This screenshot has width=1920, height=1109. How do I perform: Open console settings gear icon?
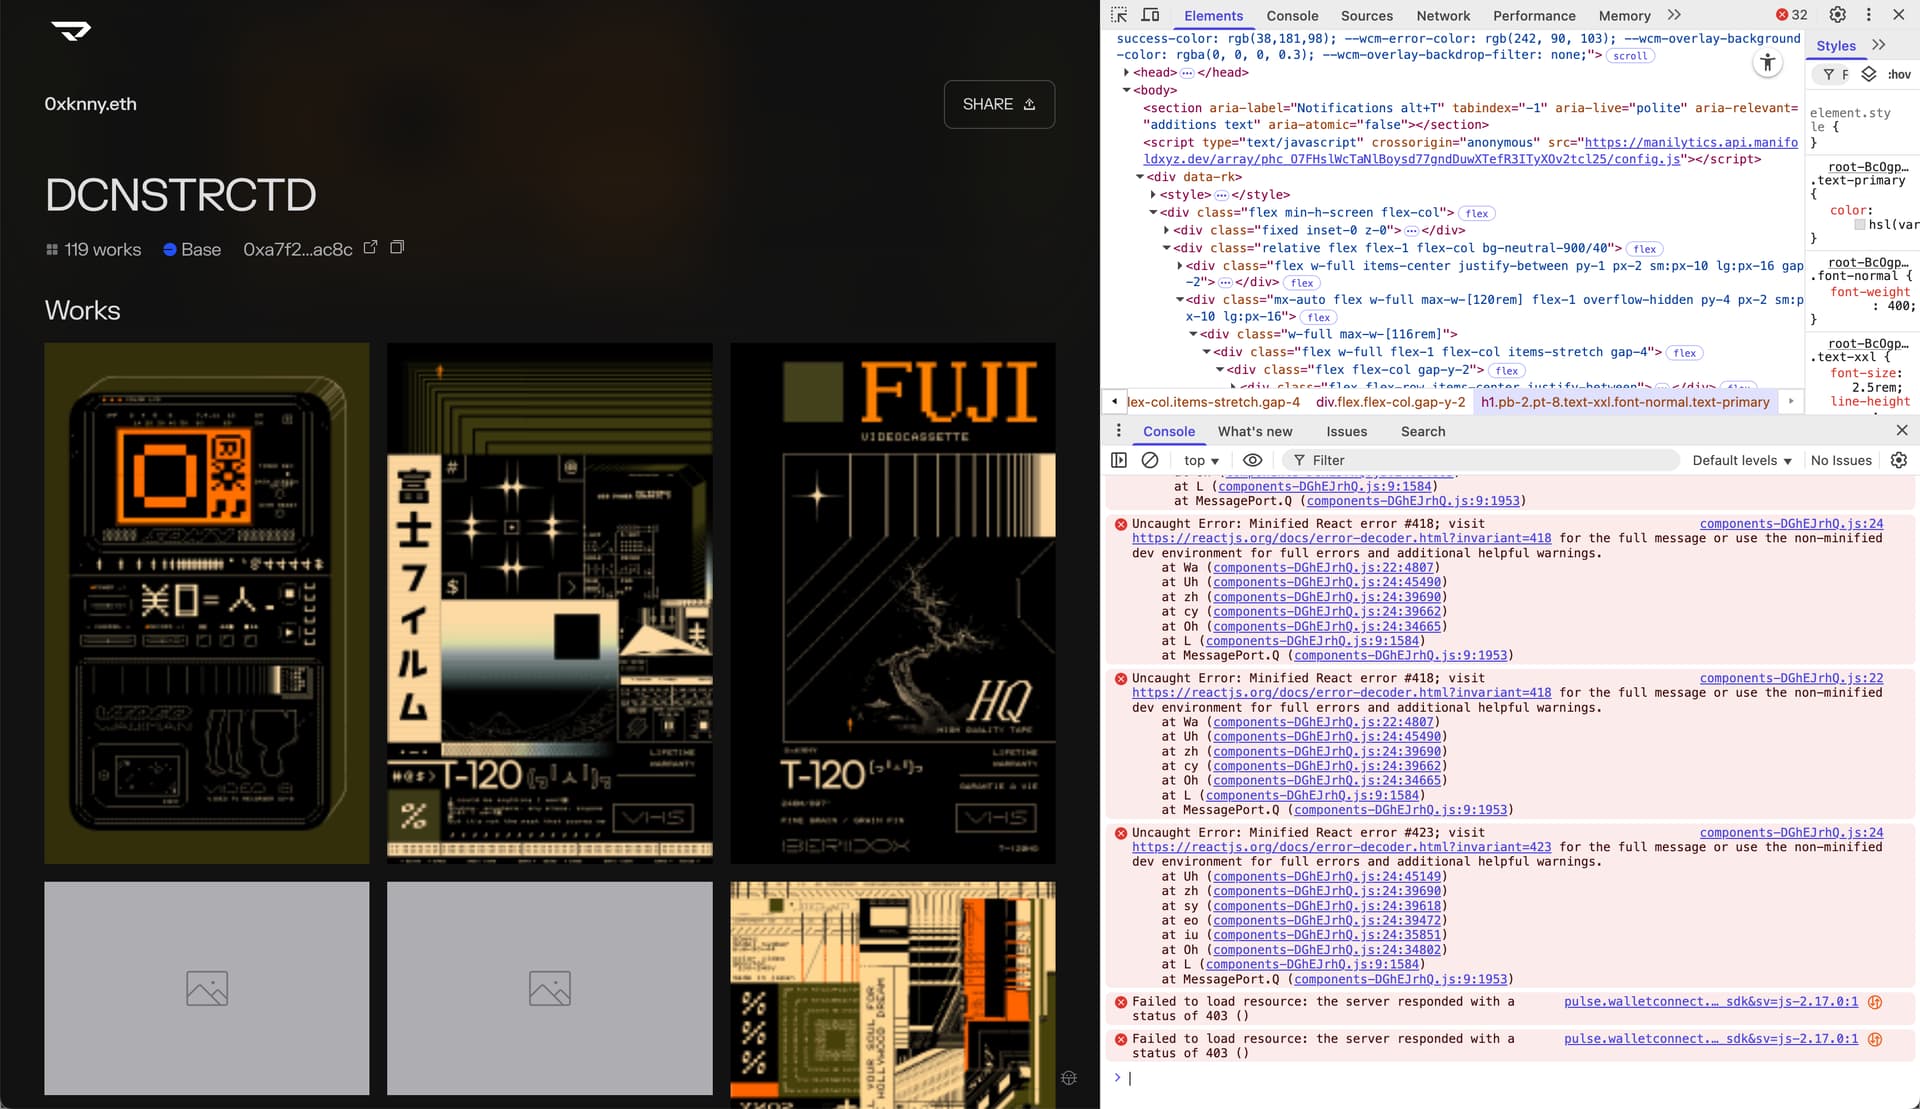(x=1898, y=460)
